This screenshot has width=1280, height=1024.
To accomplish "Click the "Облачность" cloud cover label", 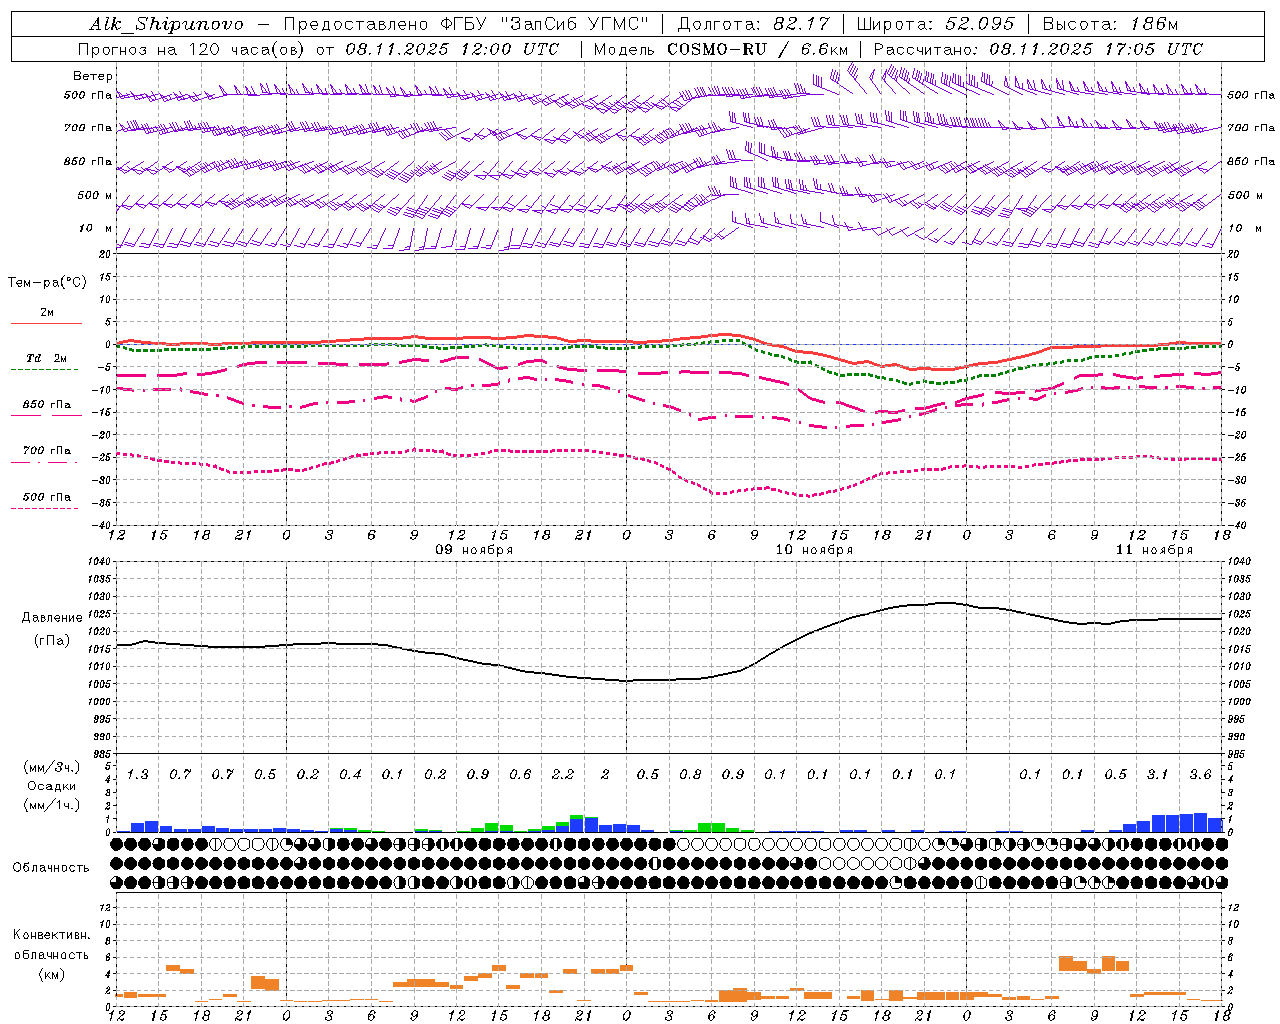I will (51, 868).
